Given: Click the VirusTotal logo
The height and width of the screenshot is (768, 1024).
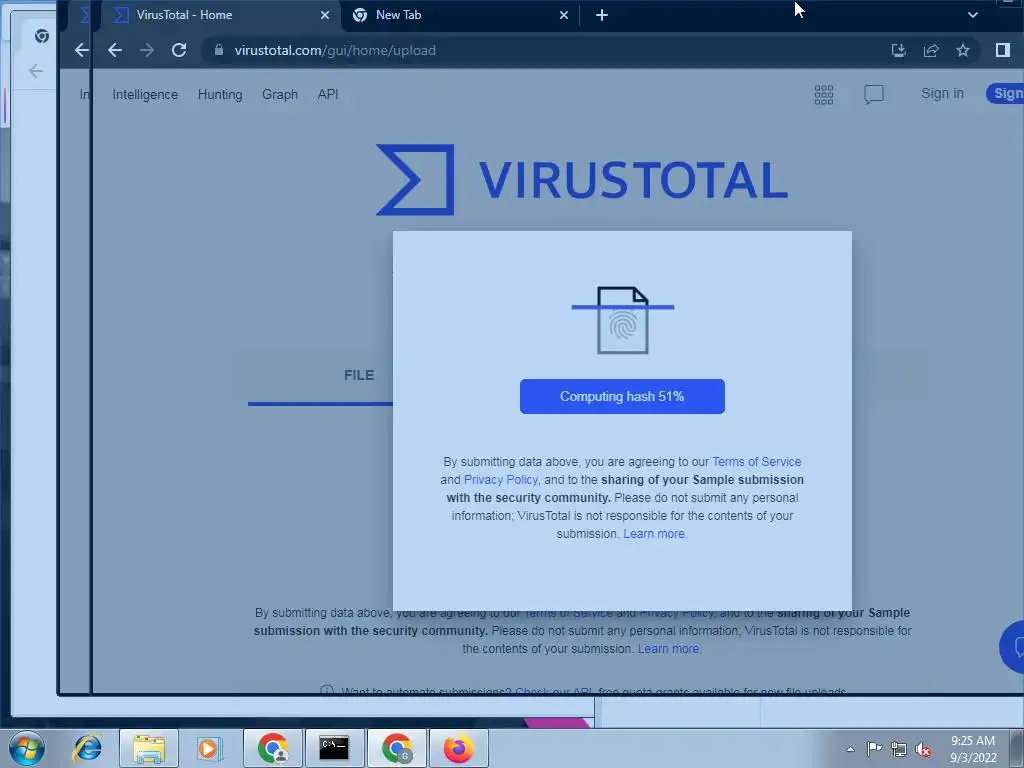Looking at the screenshot, I should (582, 180).
